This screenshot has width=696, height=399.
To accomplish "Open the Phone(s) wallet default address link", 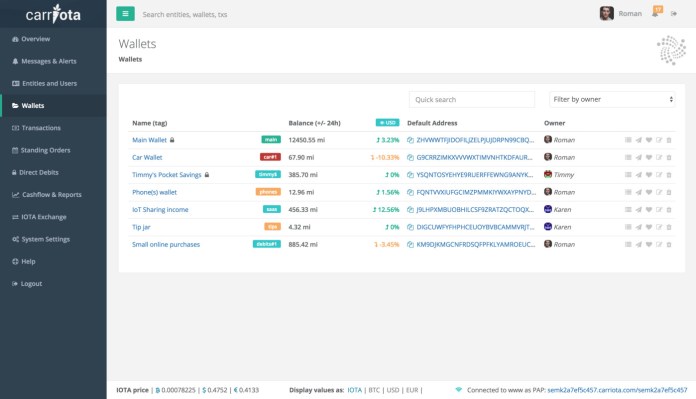I will 476,192.
